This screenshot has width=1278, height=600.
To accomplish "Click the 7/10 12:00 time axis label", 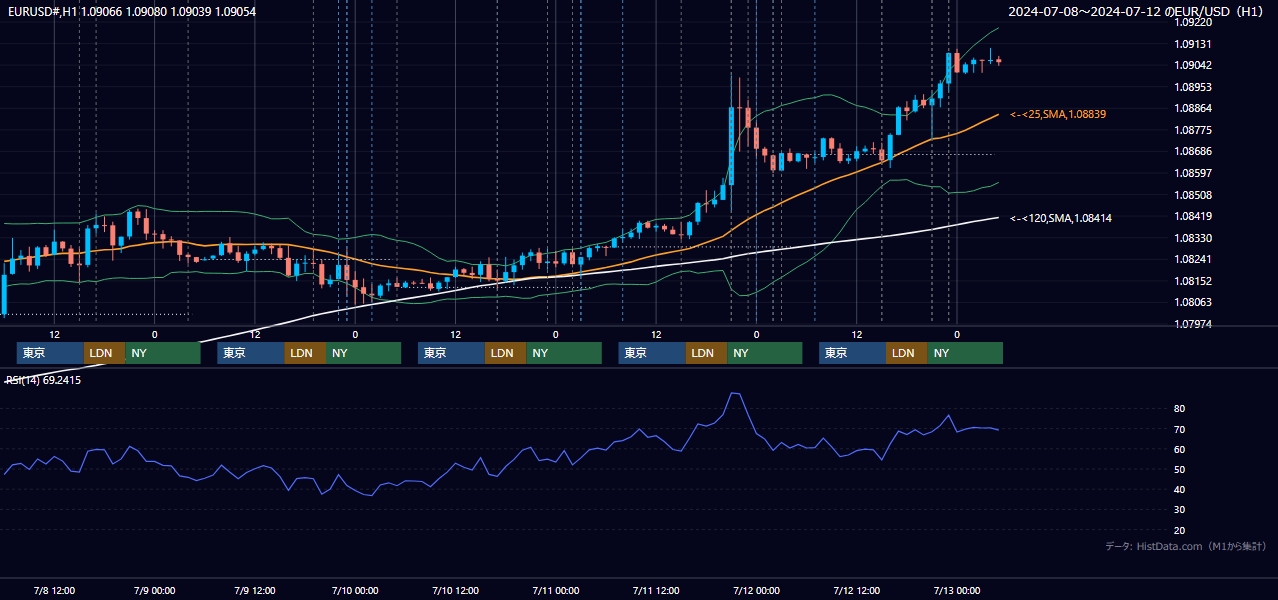I will (x=455, y=590).
